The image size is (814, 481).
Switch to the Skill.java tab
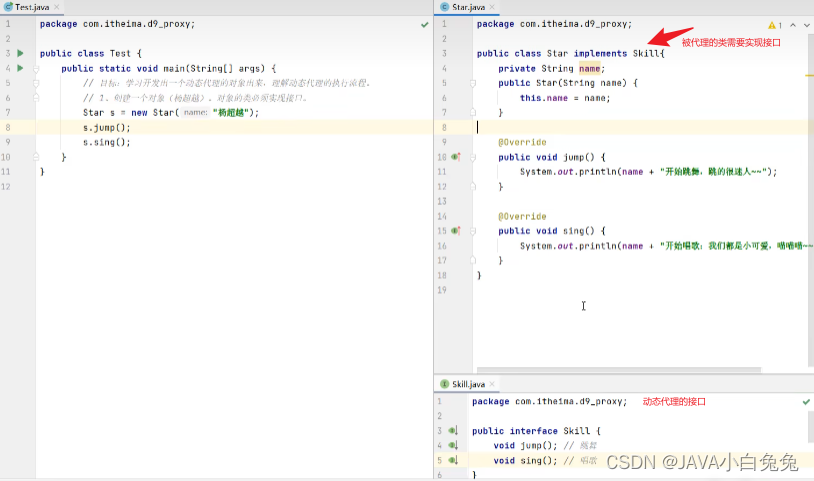pos(468,384)
